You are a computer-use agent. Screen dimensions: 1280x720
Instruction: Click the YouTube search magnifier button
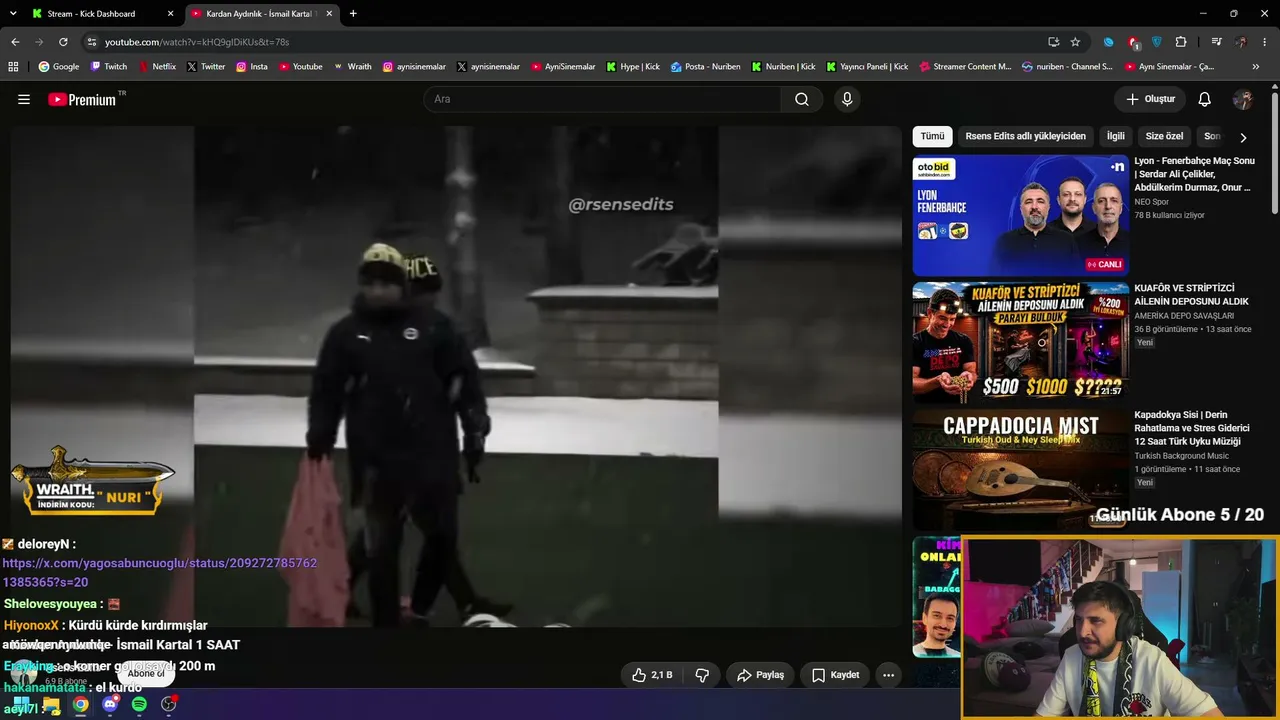[x=802, y=99]
